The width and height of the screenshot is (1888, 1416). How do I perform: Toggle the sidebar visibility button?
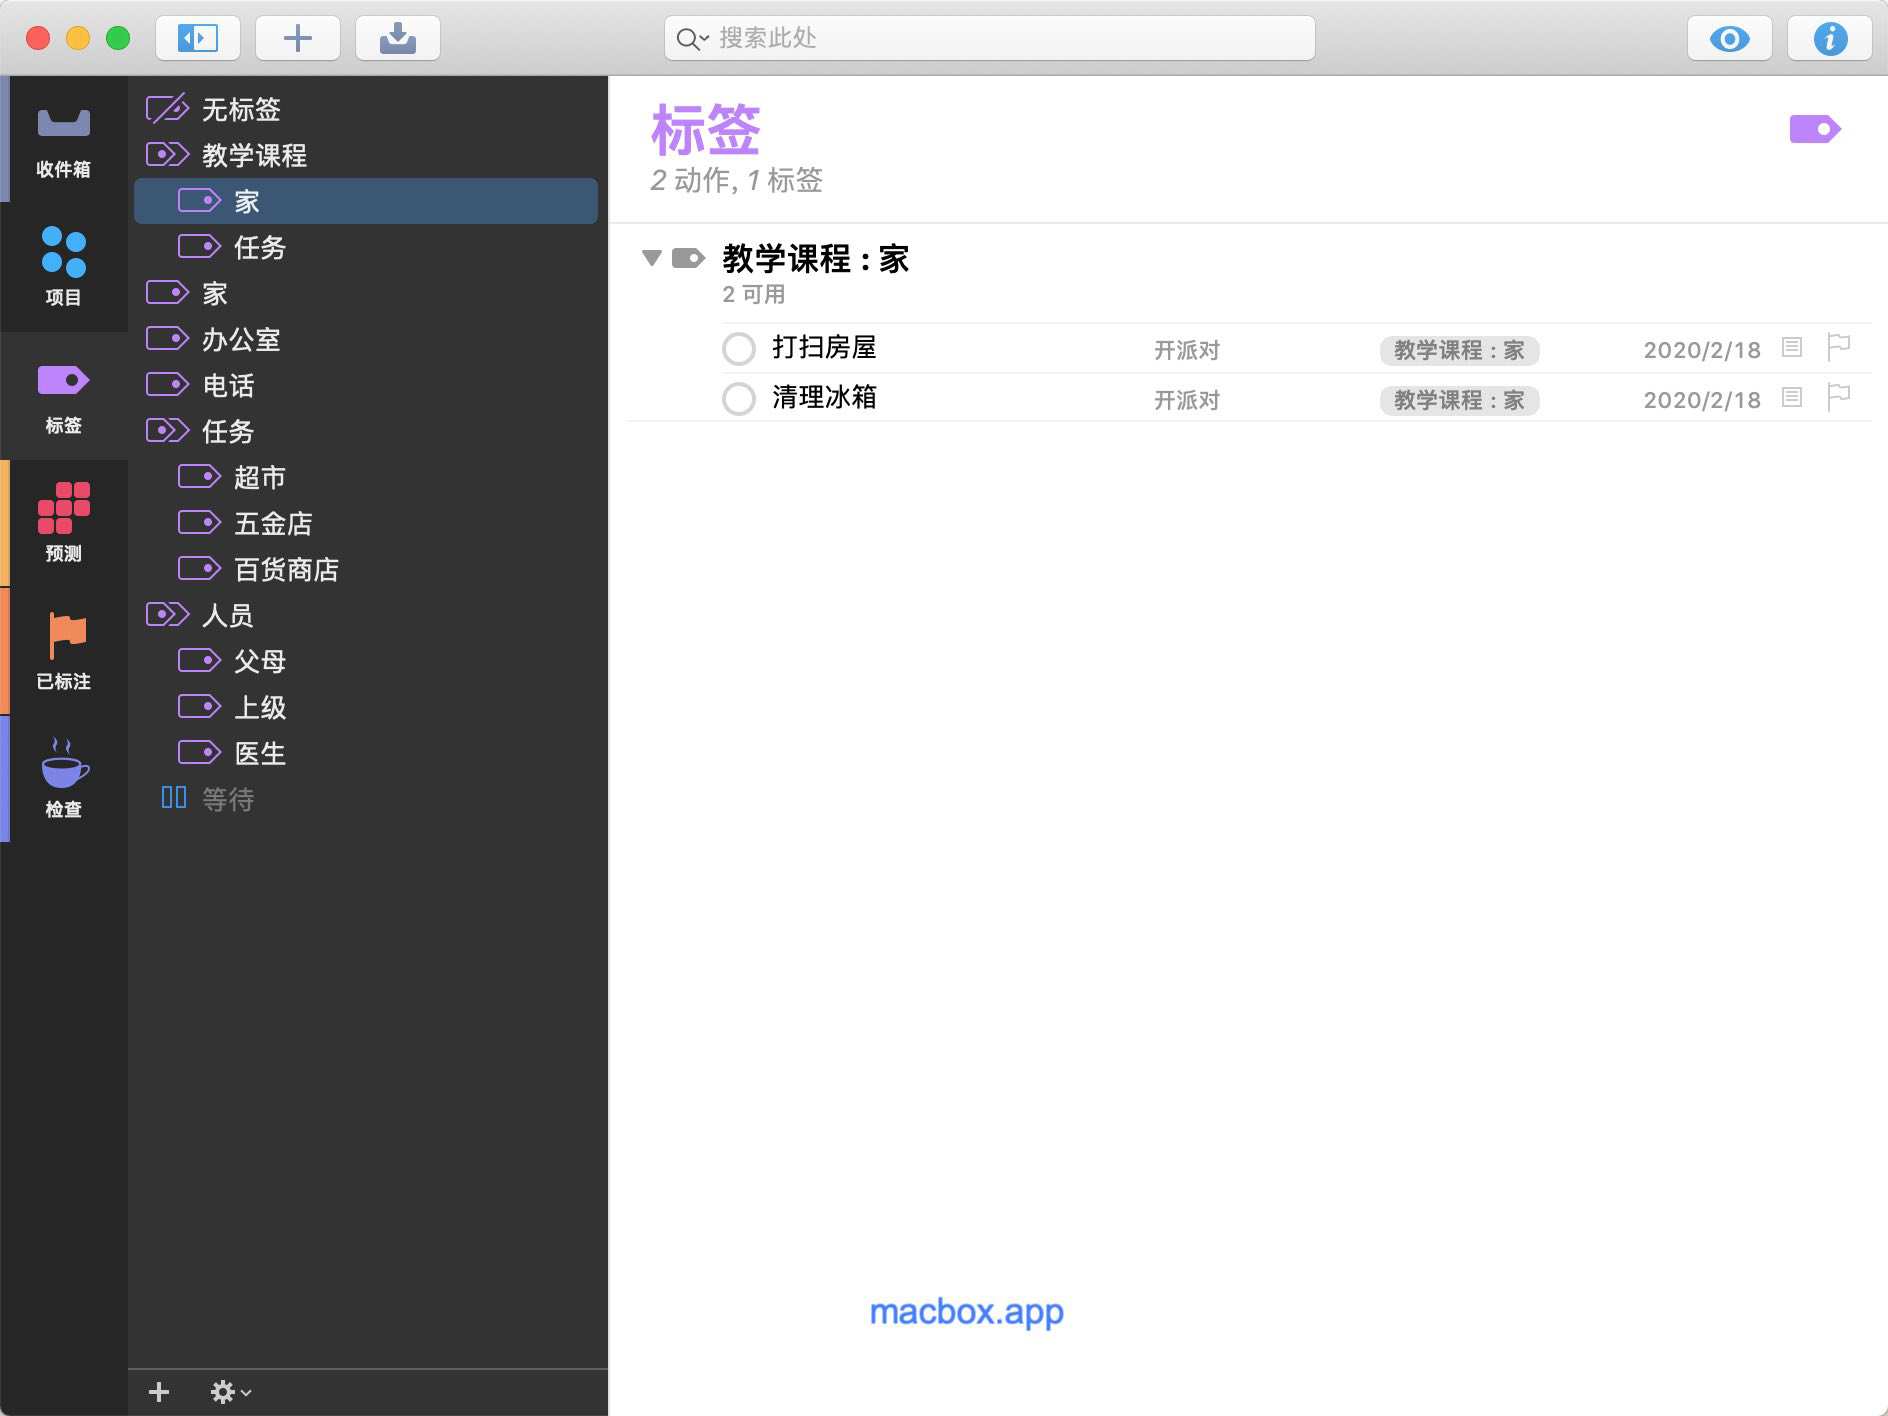[197, 38]
